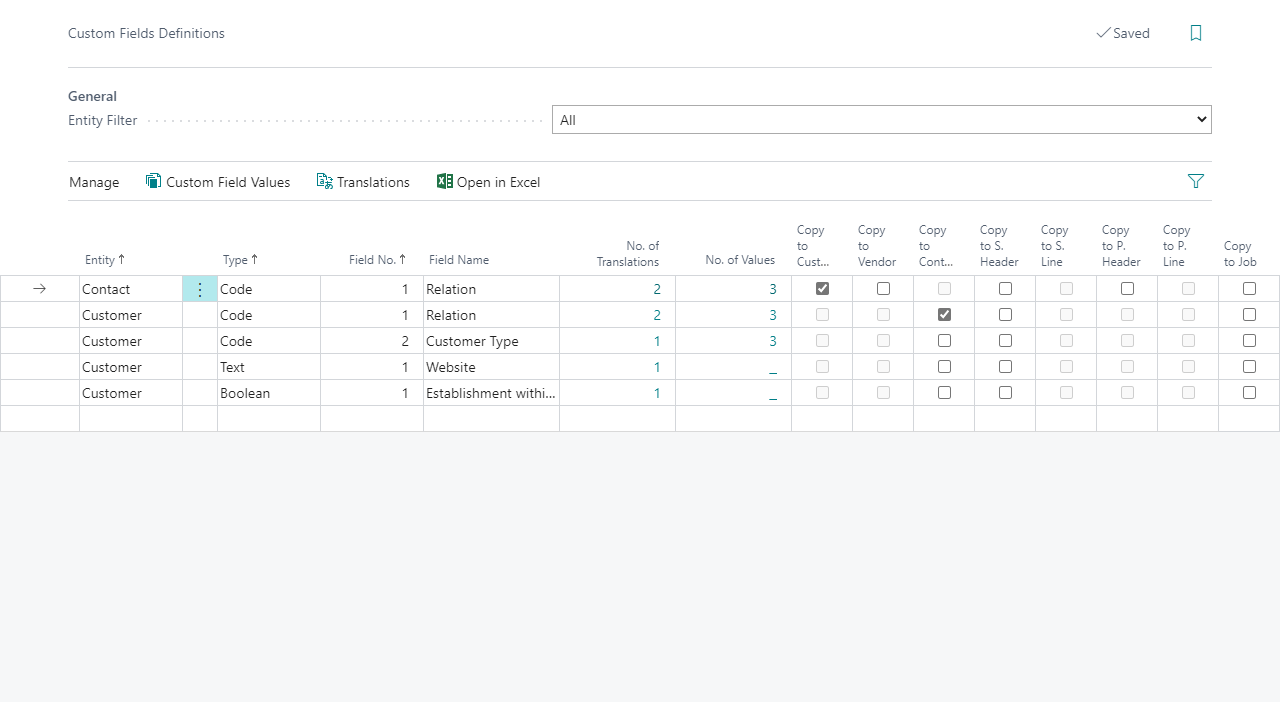
Task: Enable Copy to Job for Website row
Action: click(1249, 367)
